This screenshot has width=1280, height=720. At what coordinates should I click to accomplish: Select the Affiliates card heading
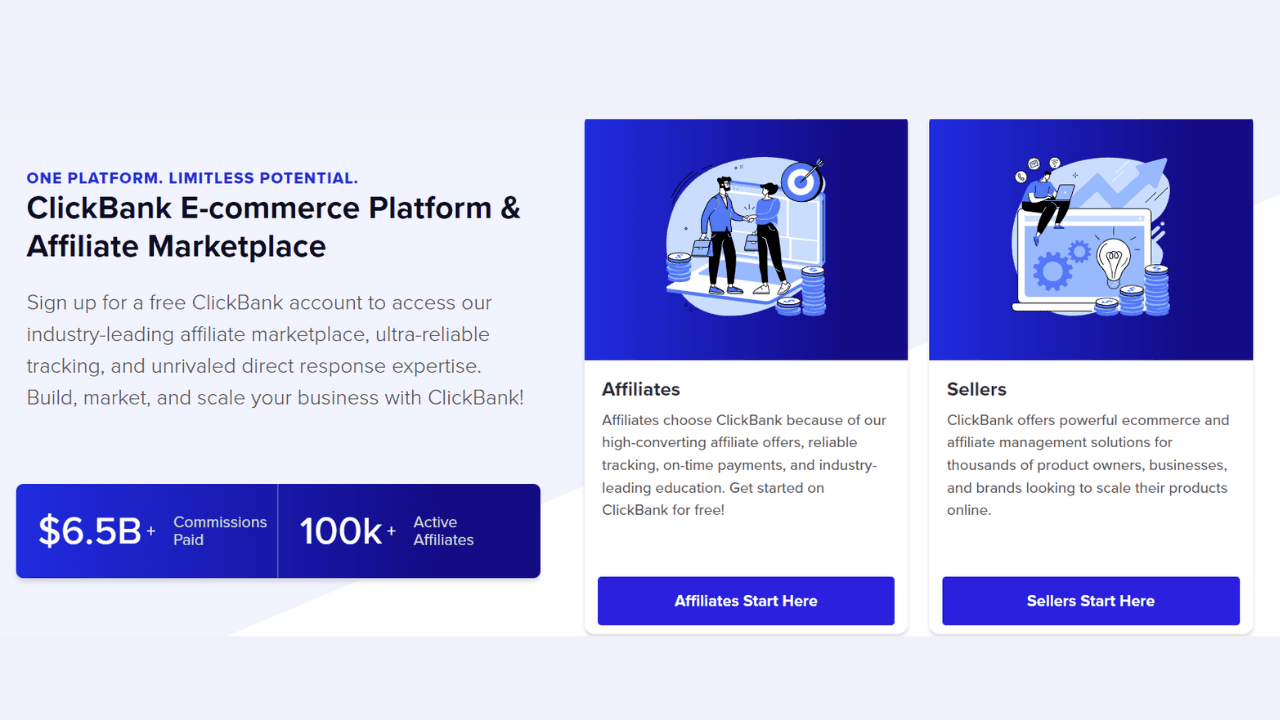pyautogui.click(x=641, y=389)
